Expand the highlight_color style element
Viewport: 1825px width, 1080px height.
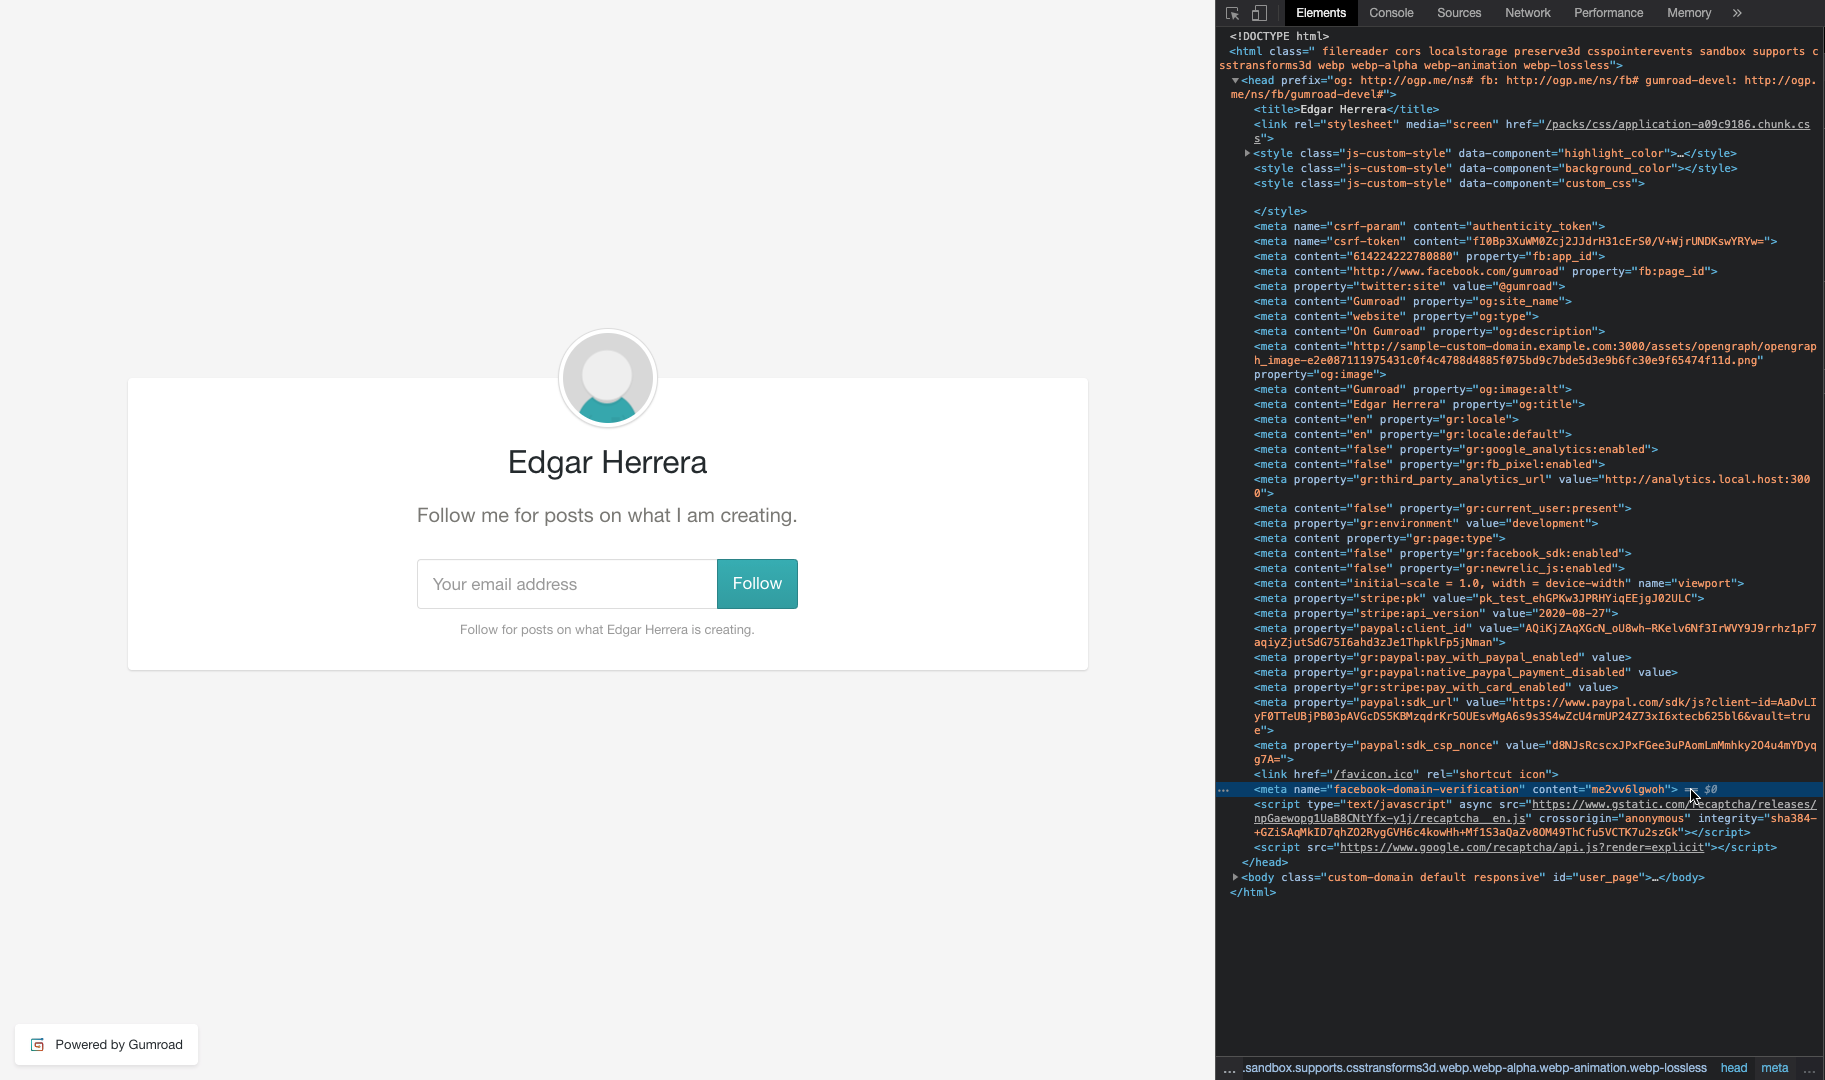pos(1247,153)
